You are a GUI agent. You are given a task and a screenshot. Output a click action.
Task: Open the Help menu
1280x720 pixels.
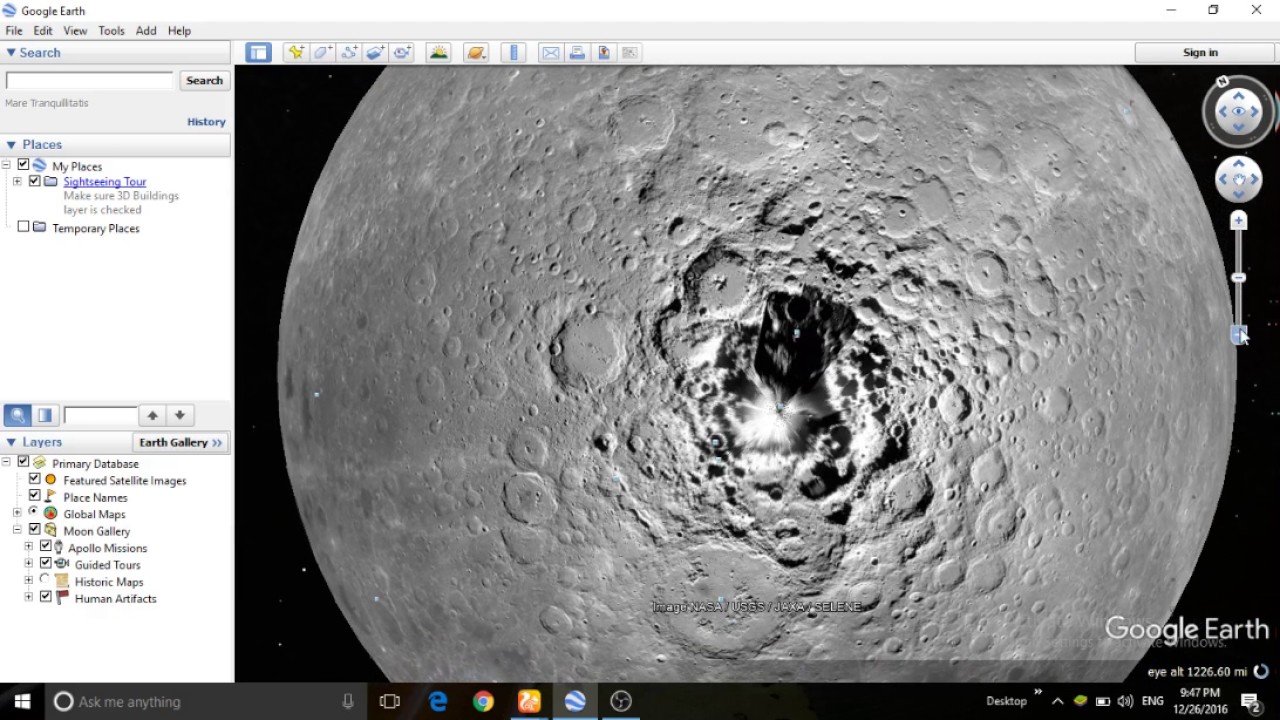click(x=179, y=31)
